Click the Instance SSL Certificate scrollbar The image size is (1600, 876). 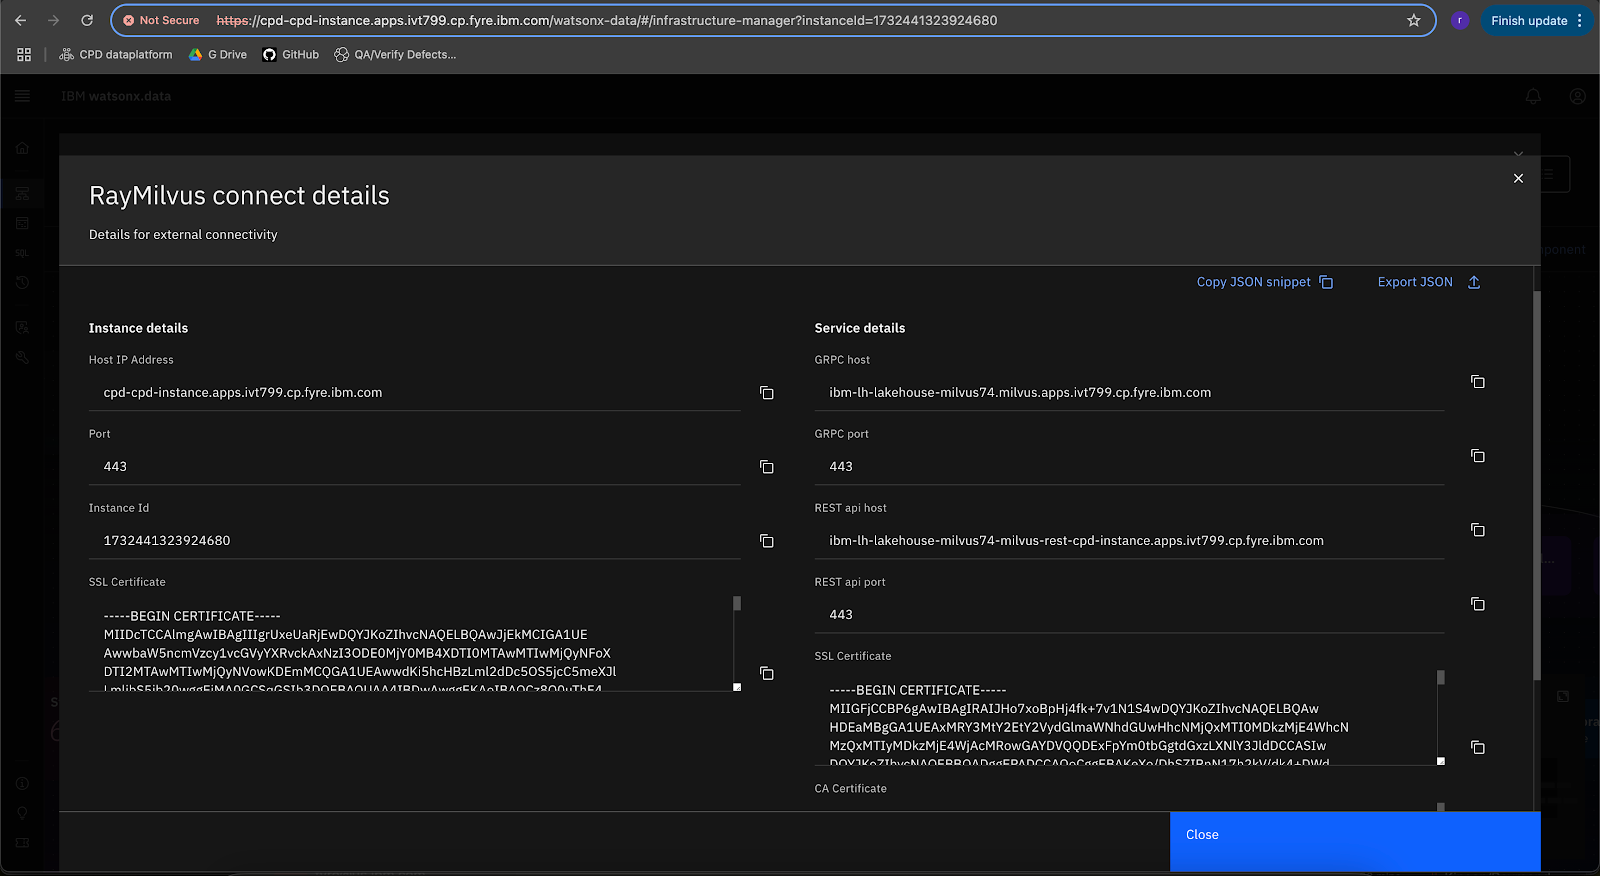[x=737, y=603]
